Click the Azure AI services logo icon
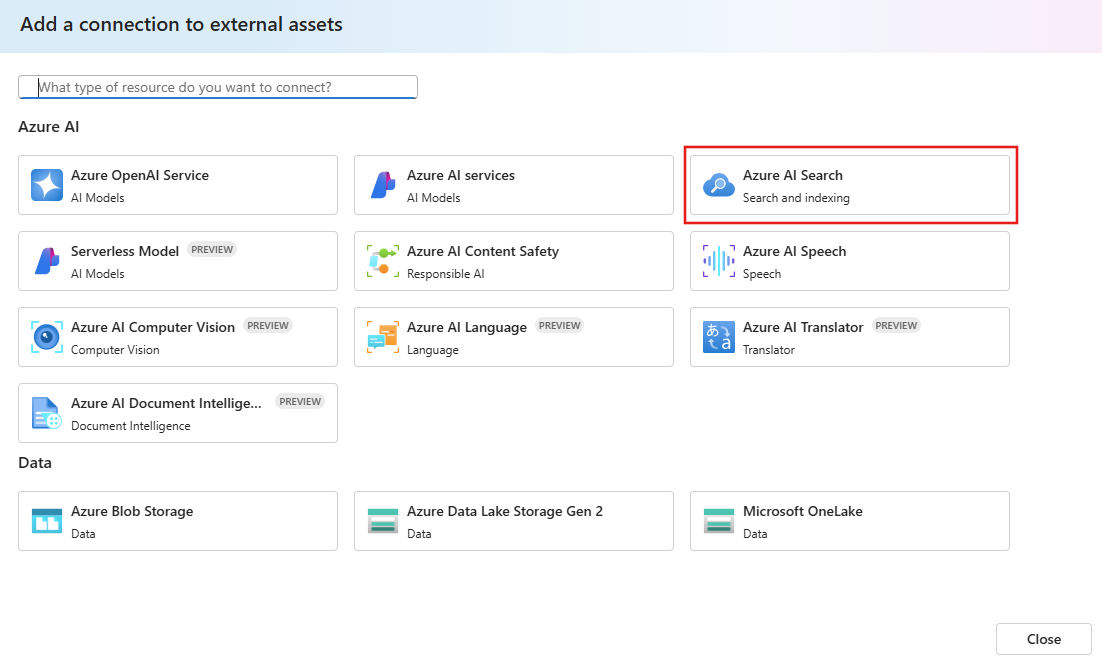This screenshot has height=663, width=1102. [383, 185]
